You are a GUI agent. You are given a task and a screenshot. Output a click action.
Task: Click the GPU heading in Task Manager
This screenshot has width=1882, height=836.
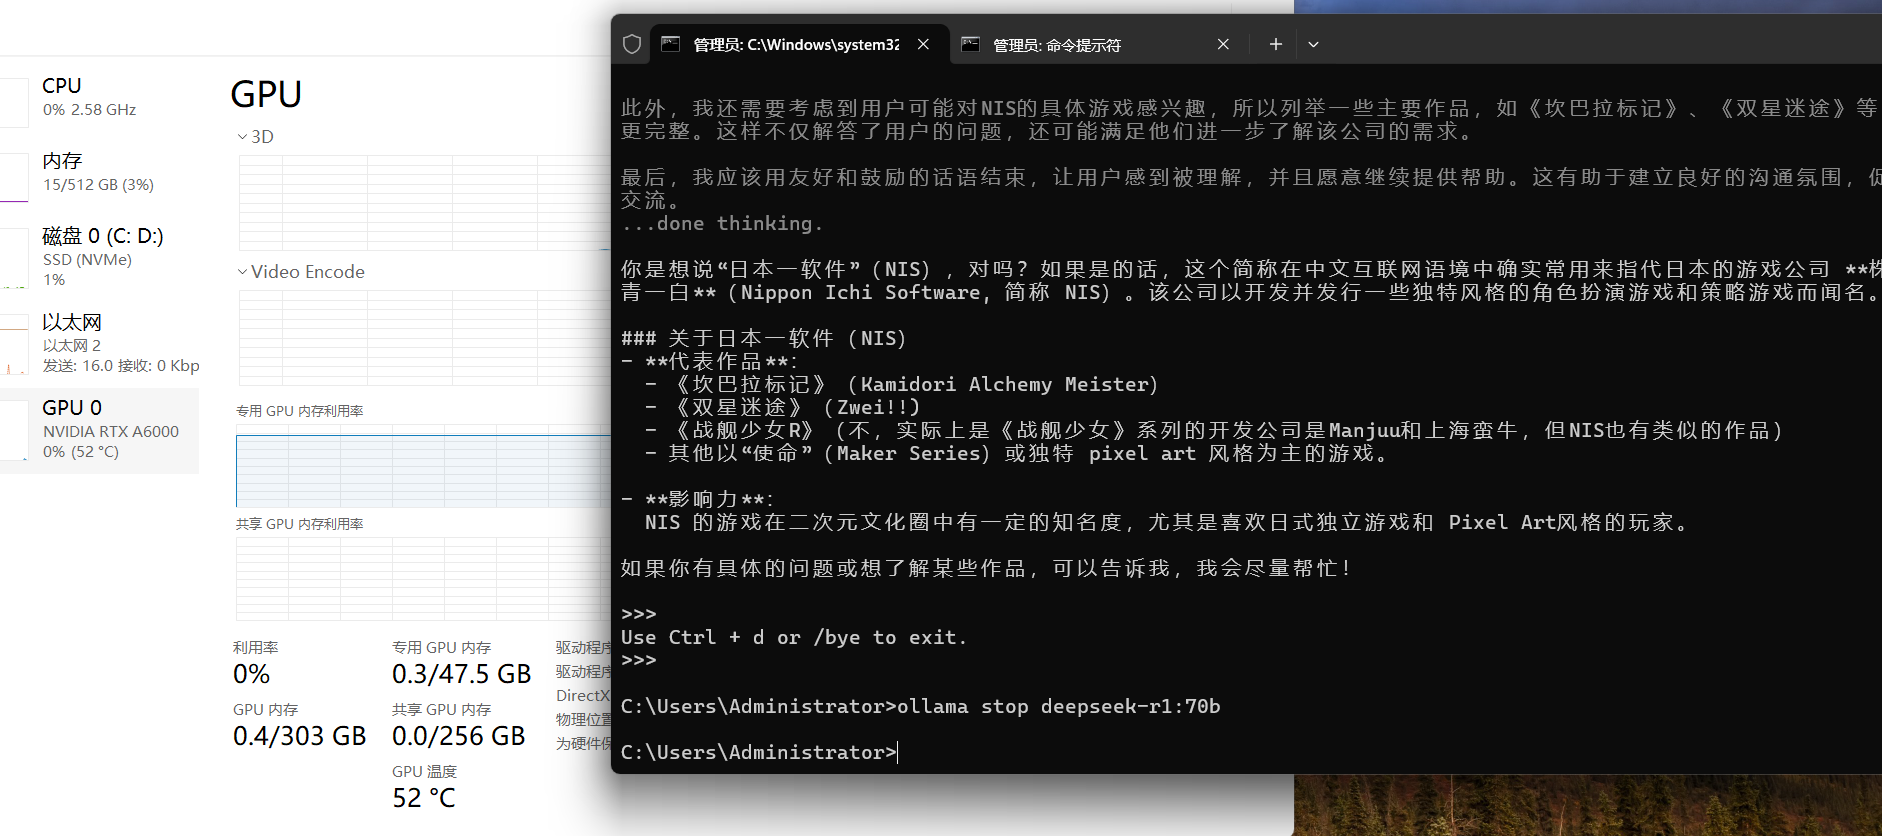266,94
